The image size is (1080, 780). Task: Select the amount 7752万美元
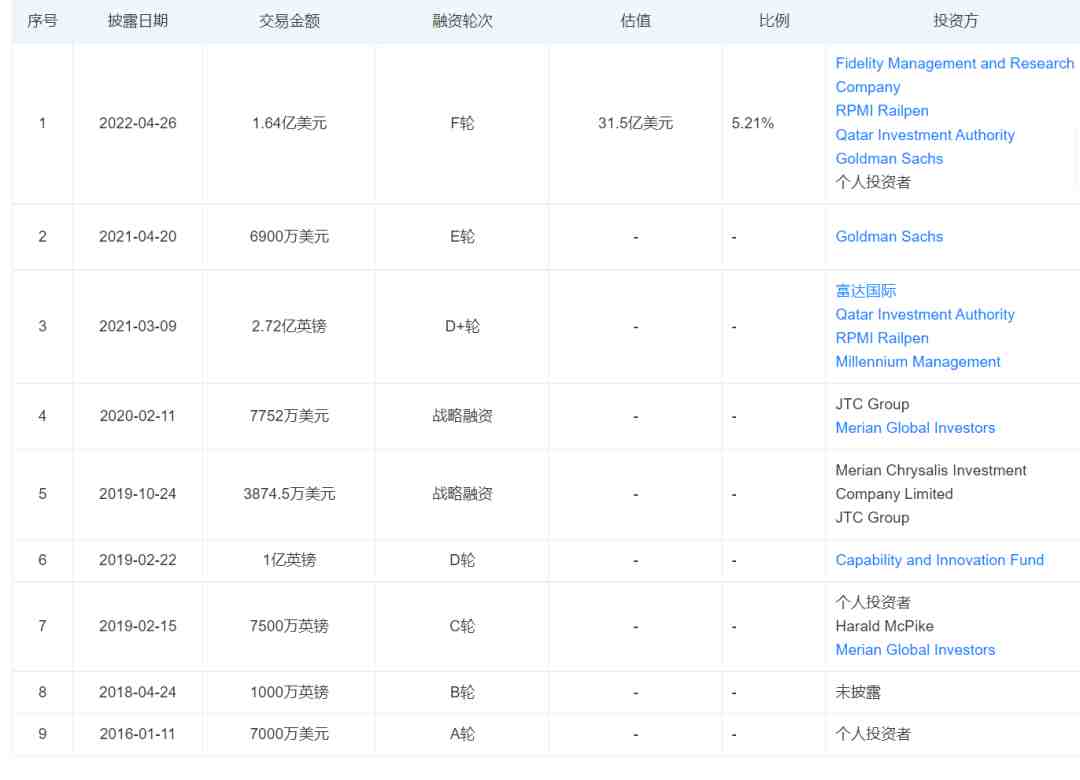pos(289,416)
